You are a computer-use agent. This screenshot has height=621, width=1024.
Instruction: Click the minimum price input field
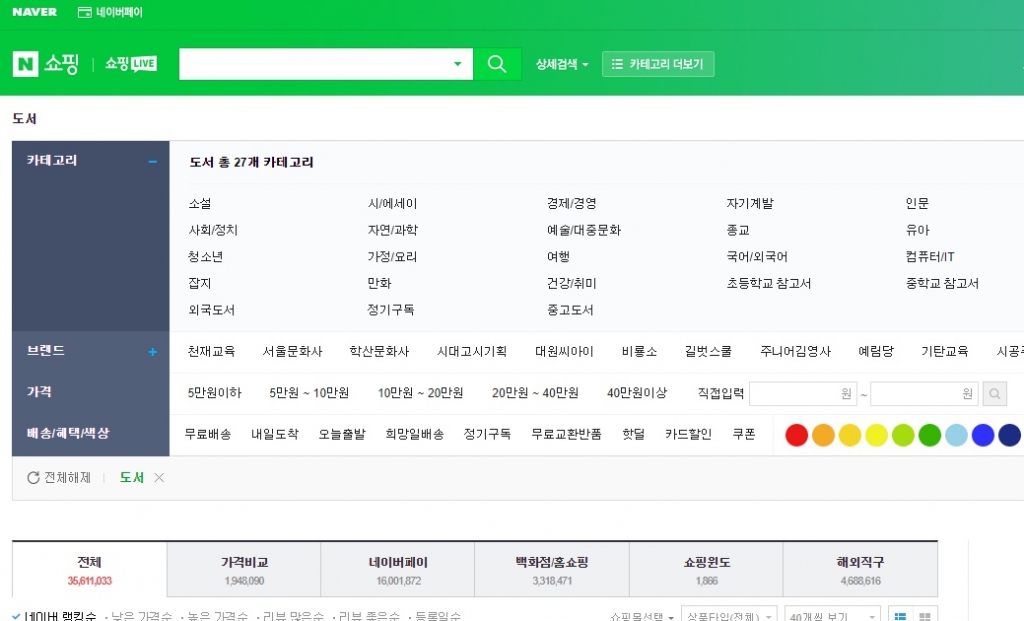click(x=802, y=394)
